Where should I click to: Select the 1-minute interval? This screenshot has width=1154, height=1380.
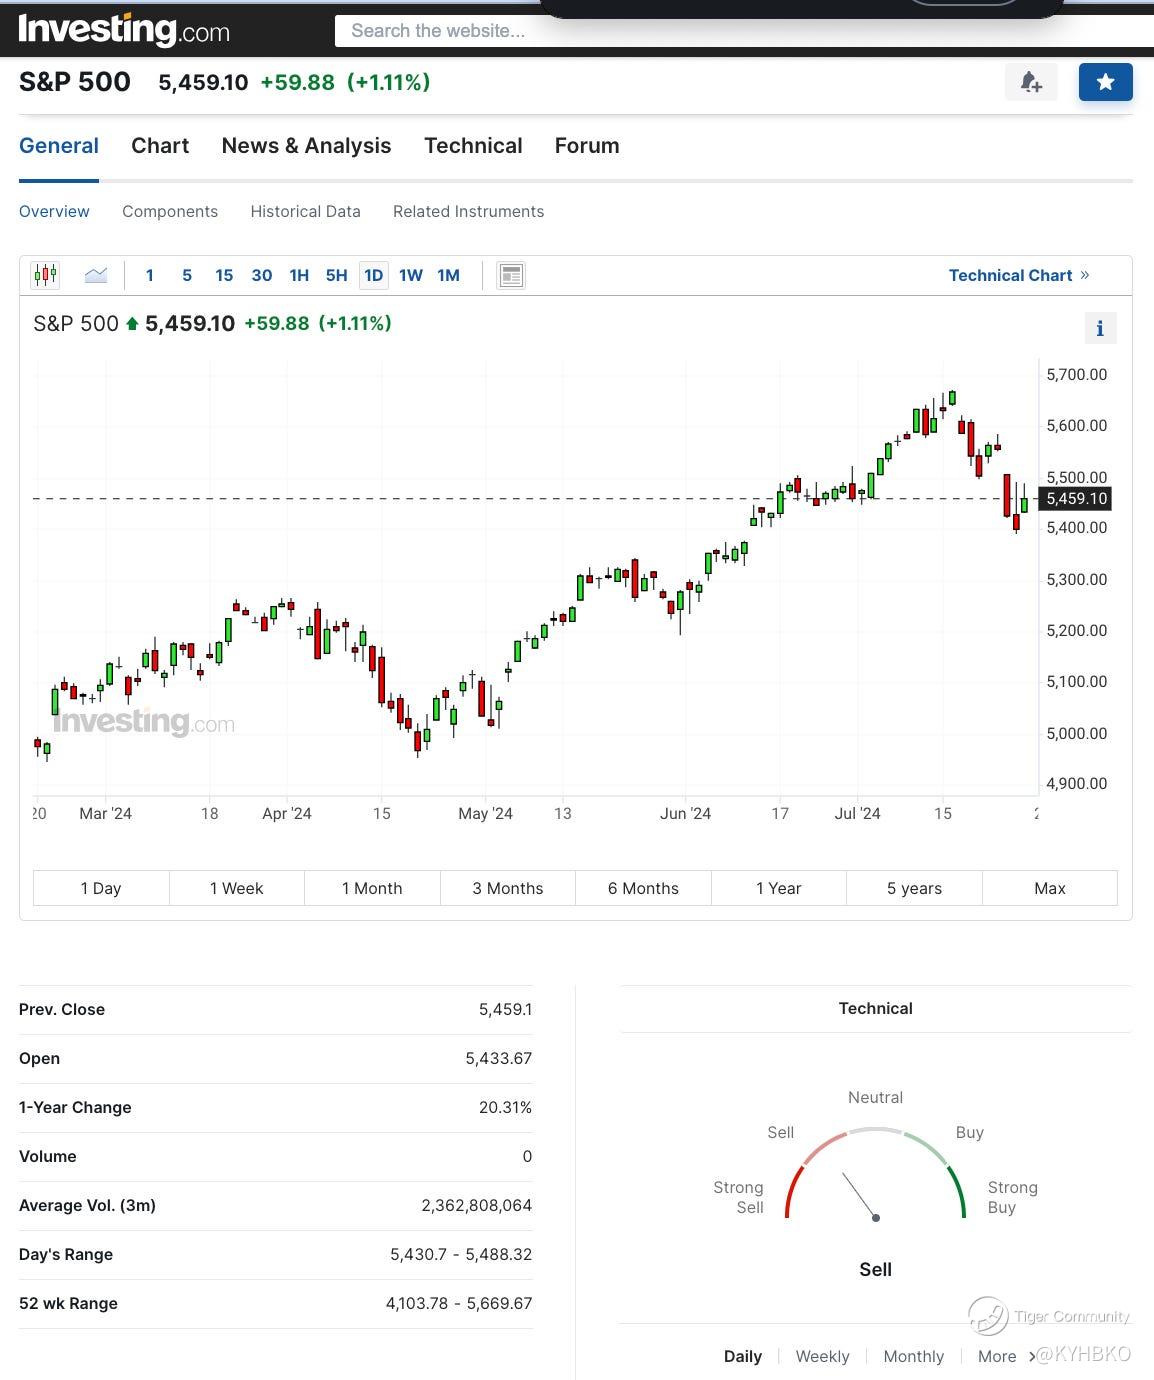[150, 275]
